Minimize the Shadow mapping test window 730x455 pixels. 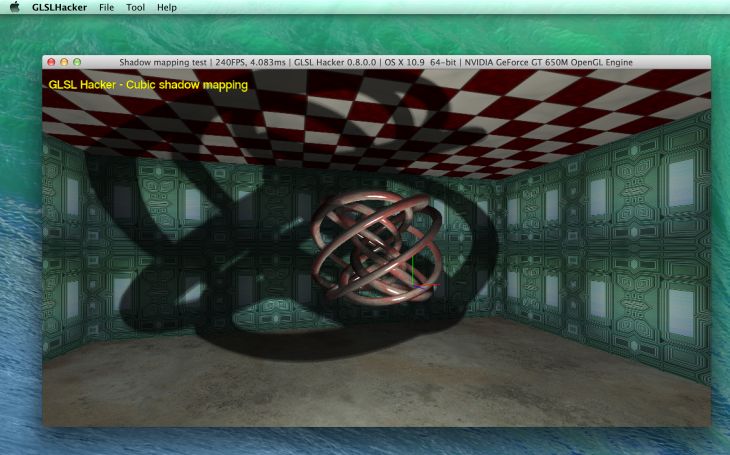point(64,62)
